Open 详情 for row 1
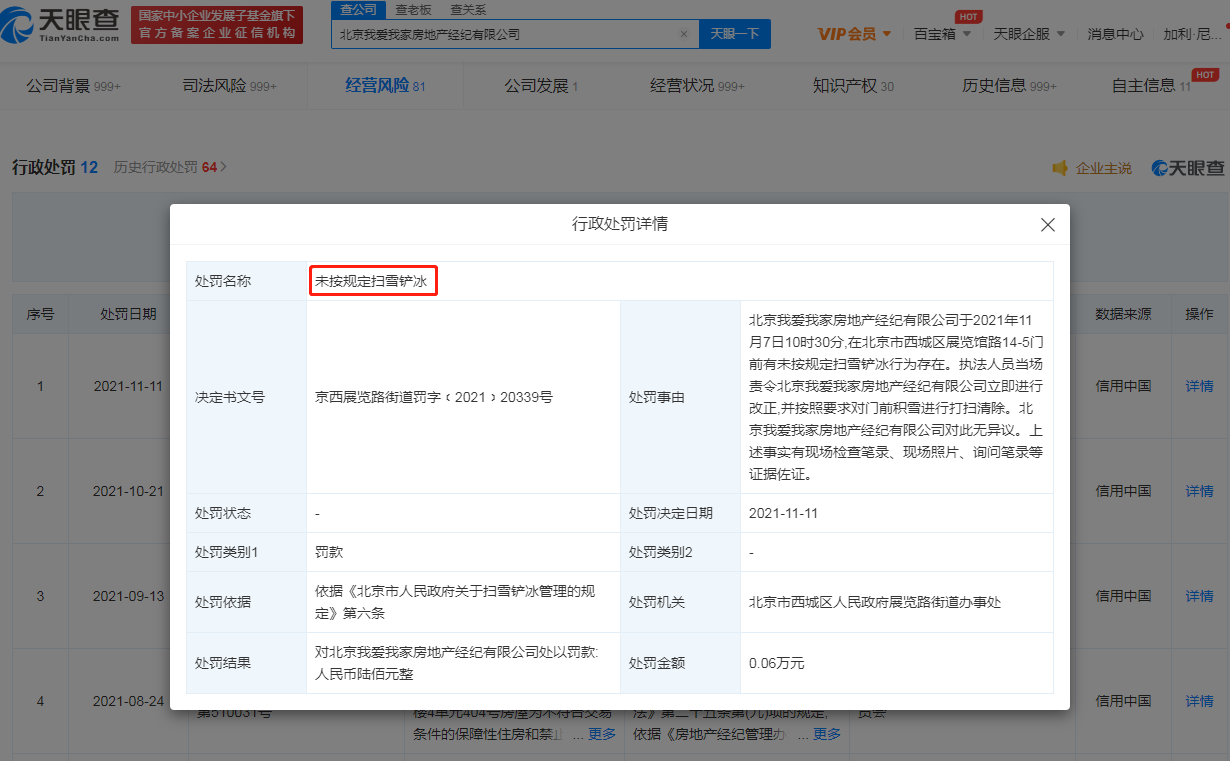Image resolution: width=1230 pixels, height=761 pixels. coord(1199,386)
